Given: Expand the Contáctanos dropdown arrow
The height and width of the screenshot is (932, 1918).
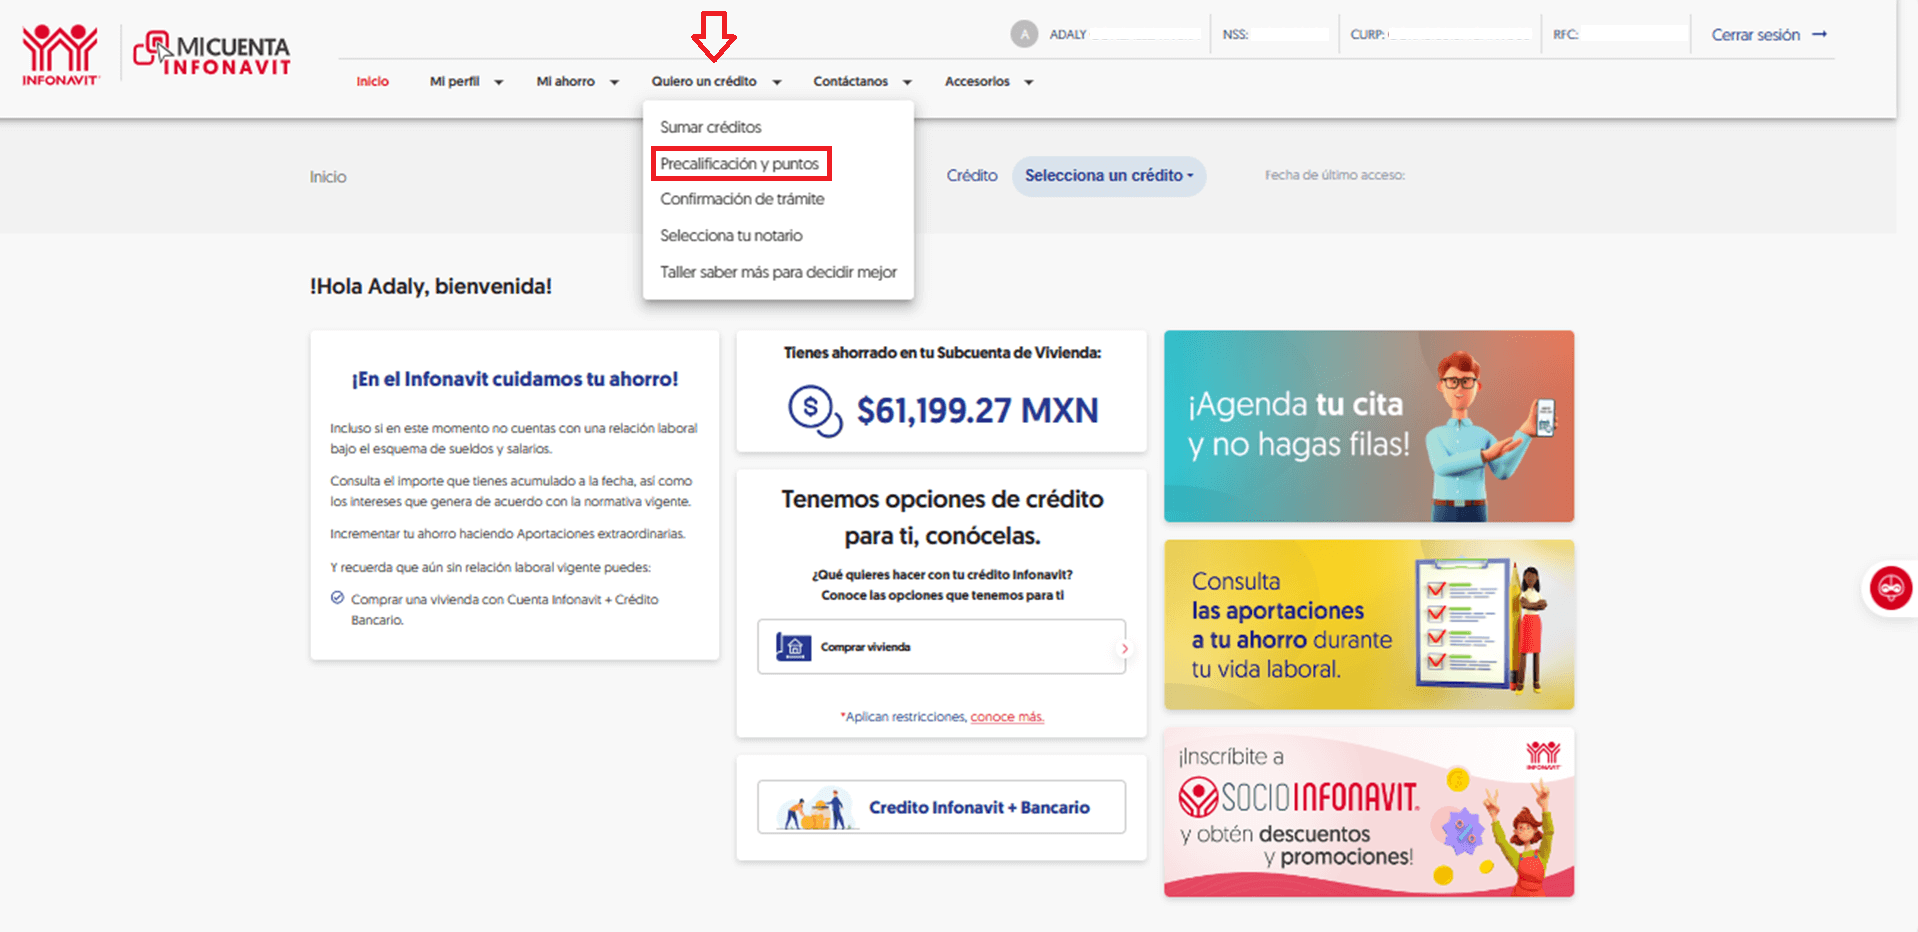Looking at the screenshot, I should coord(907,82).
